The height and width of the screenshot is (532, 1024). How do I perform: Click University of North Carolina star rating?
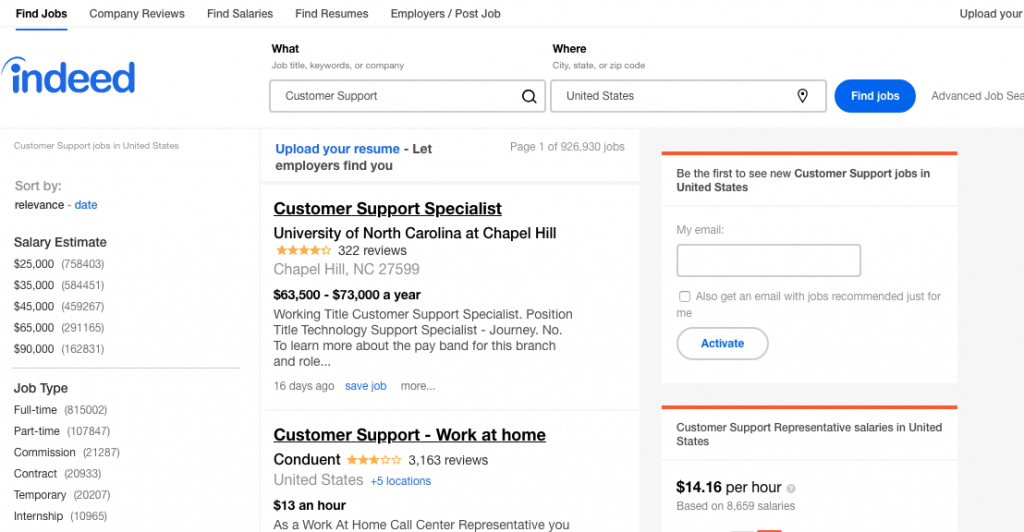point(303,251)
